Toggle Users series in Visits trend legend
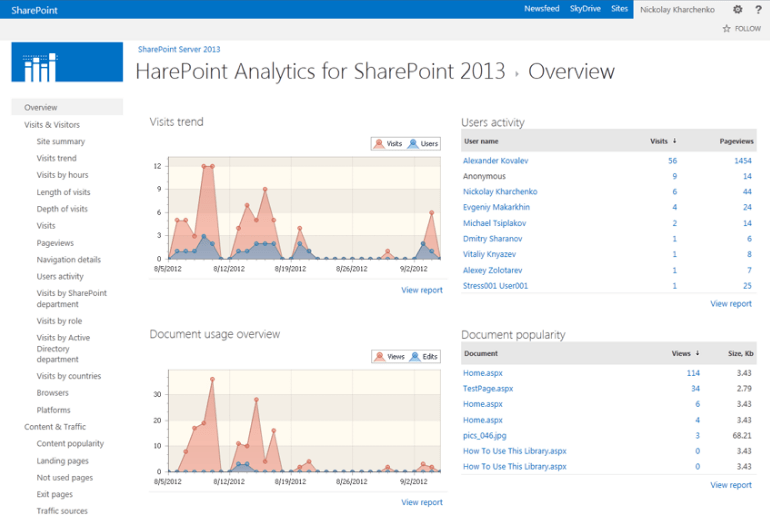This screenshot has width=770, height=522. [423, 143]
